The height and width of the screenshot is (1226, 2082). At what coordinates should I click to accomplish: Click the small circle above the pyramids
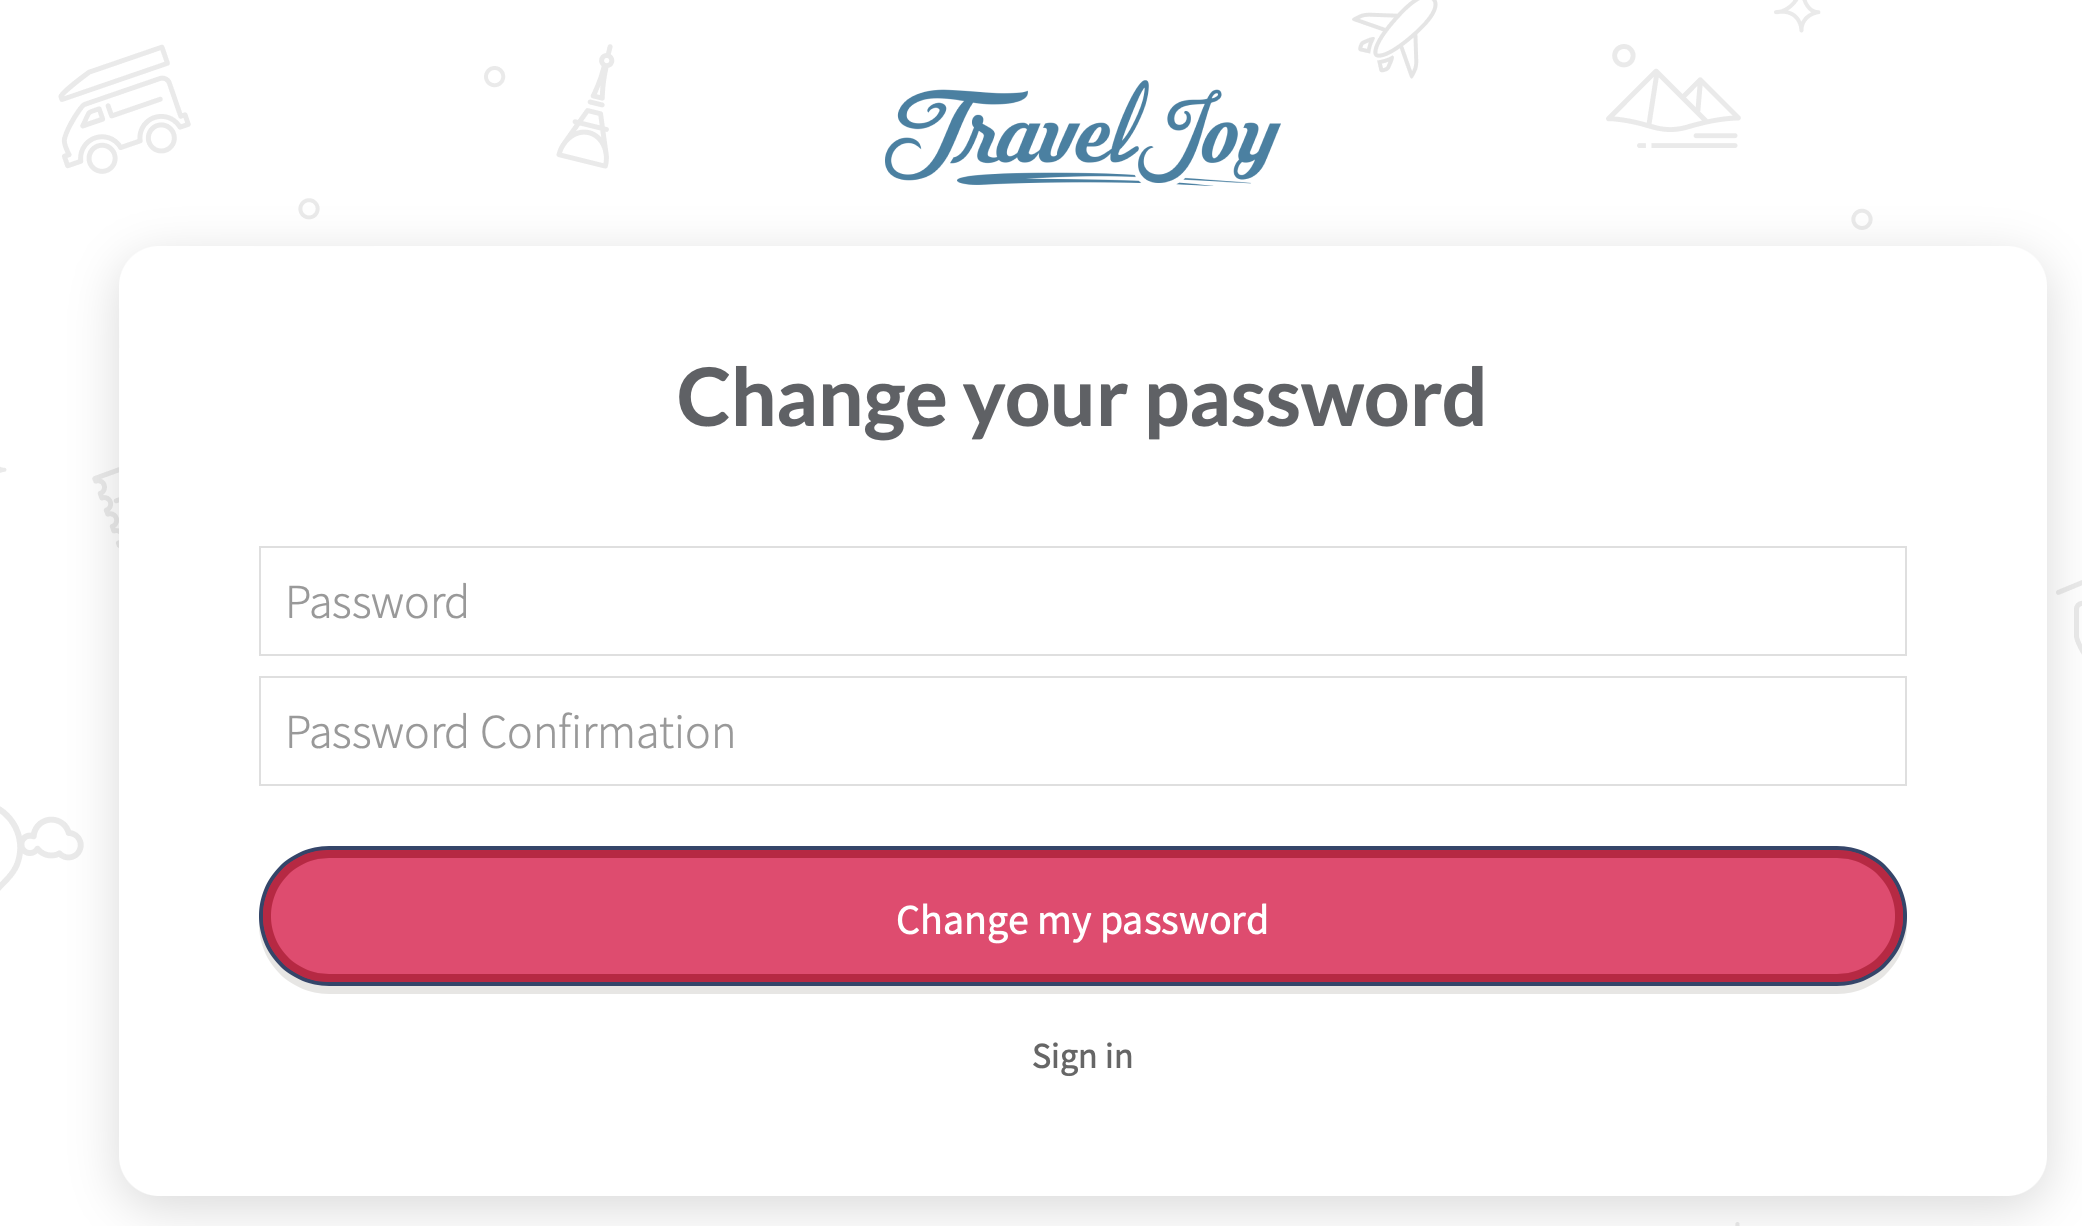1624,56
